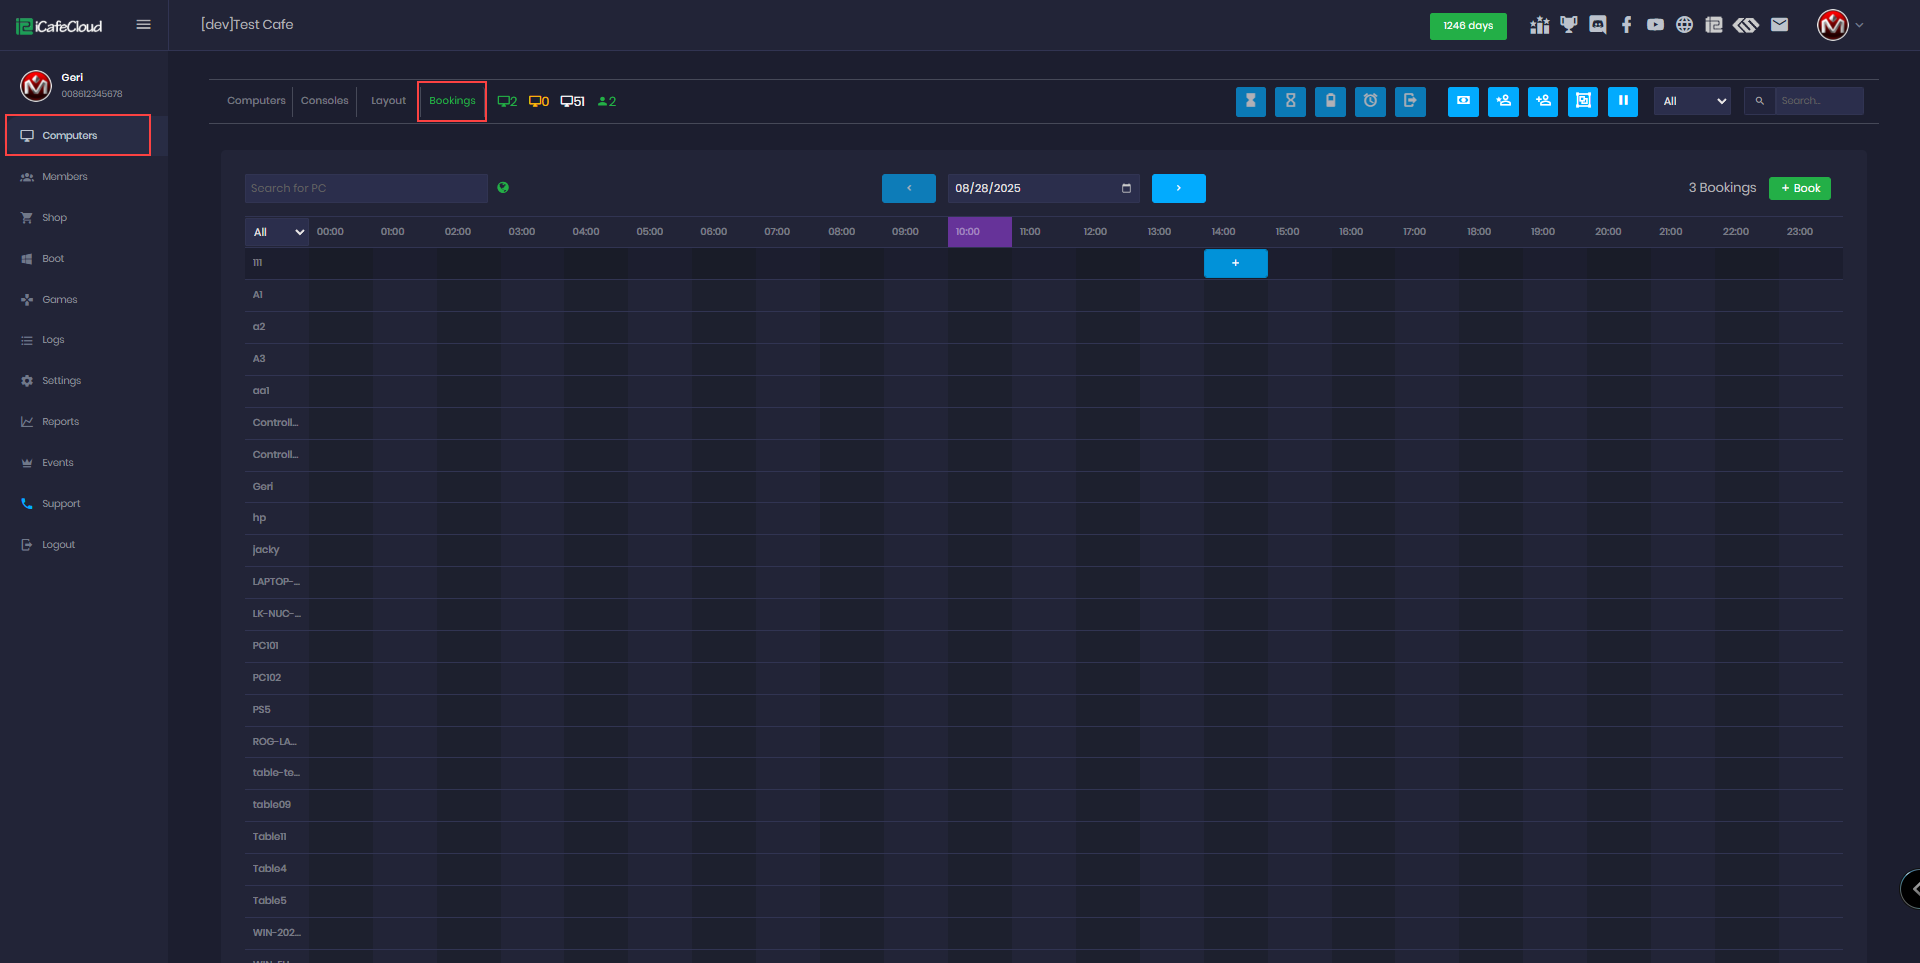The height and width of the screenshot is (963, 1920).
Task: Switch to the Consoles tab
Action: click(324, 101)
